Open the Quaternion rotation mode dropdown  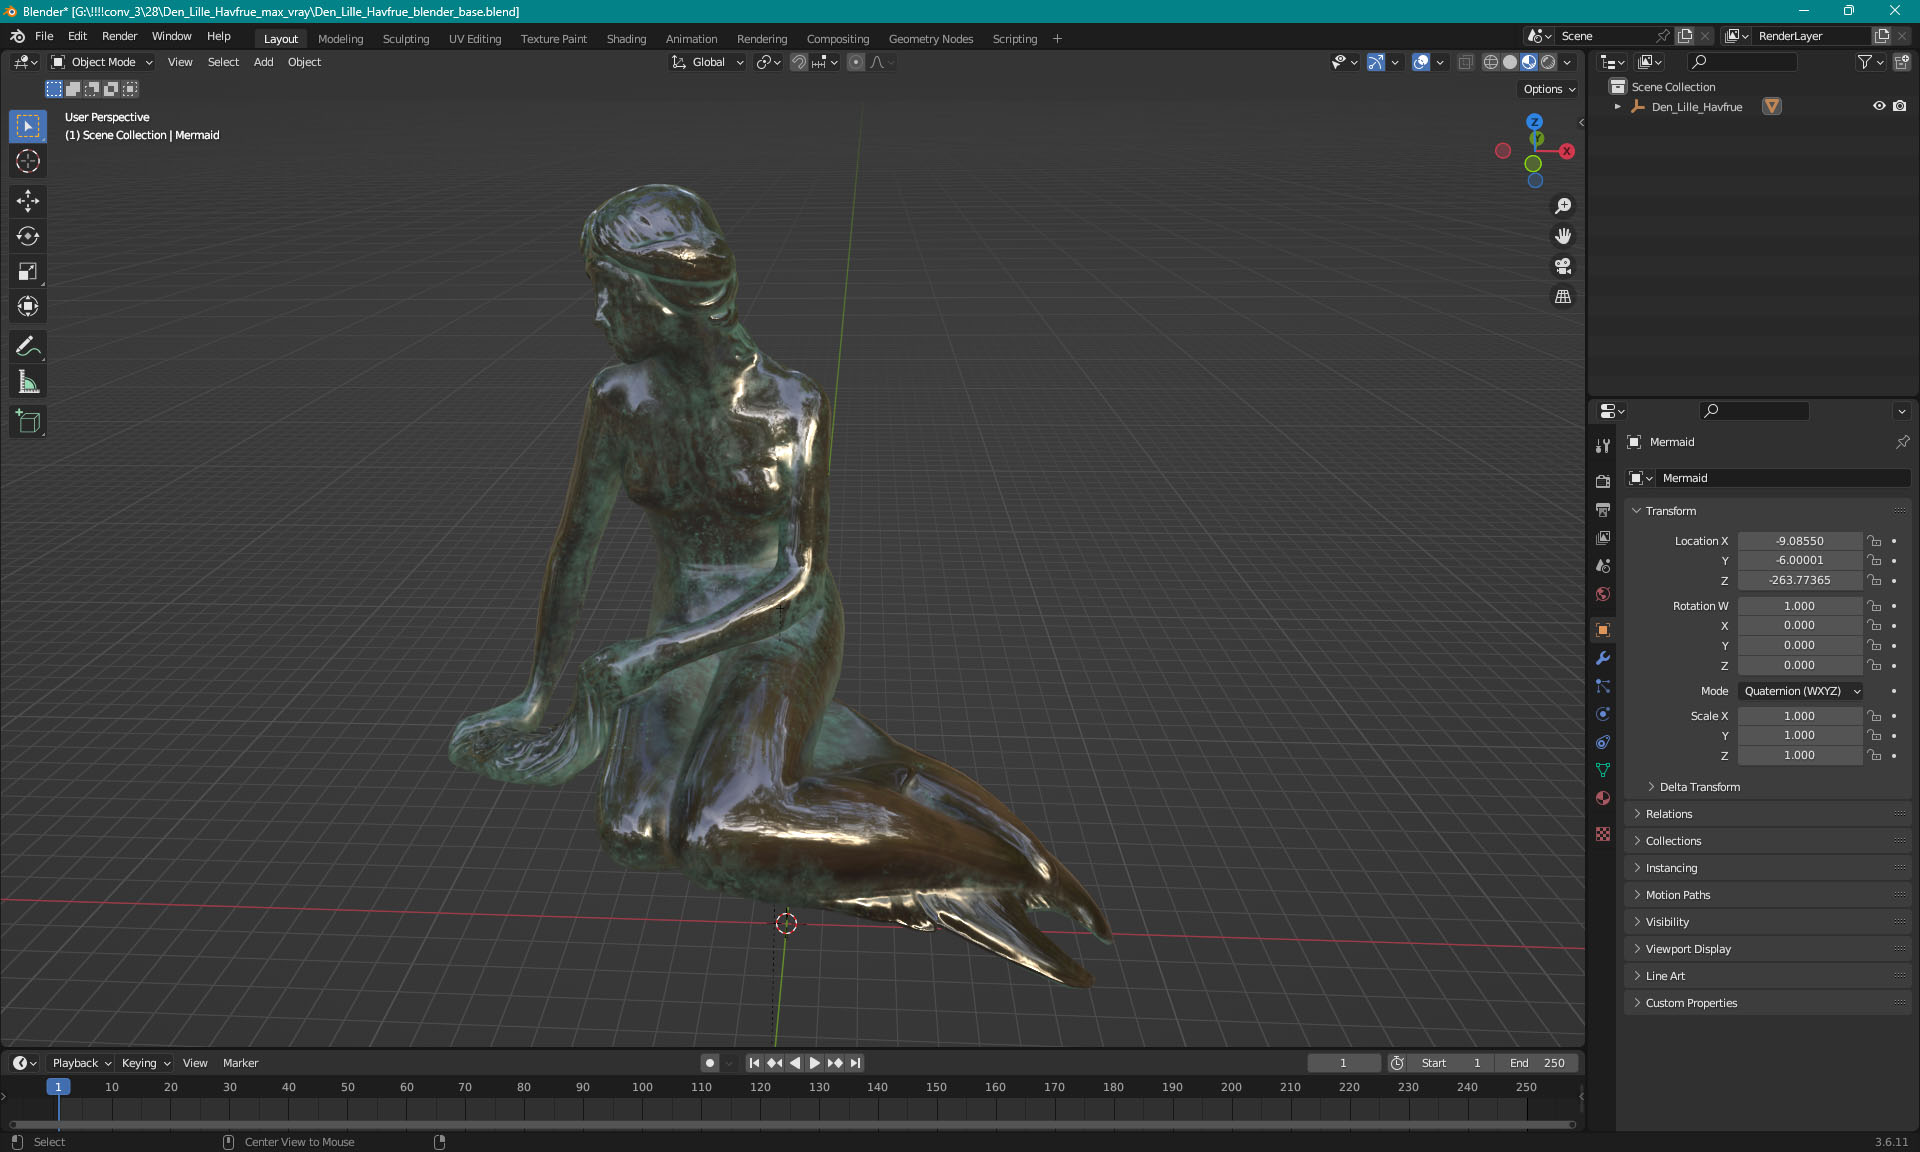1800,691
